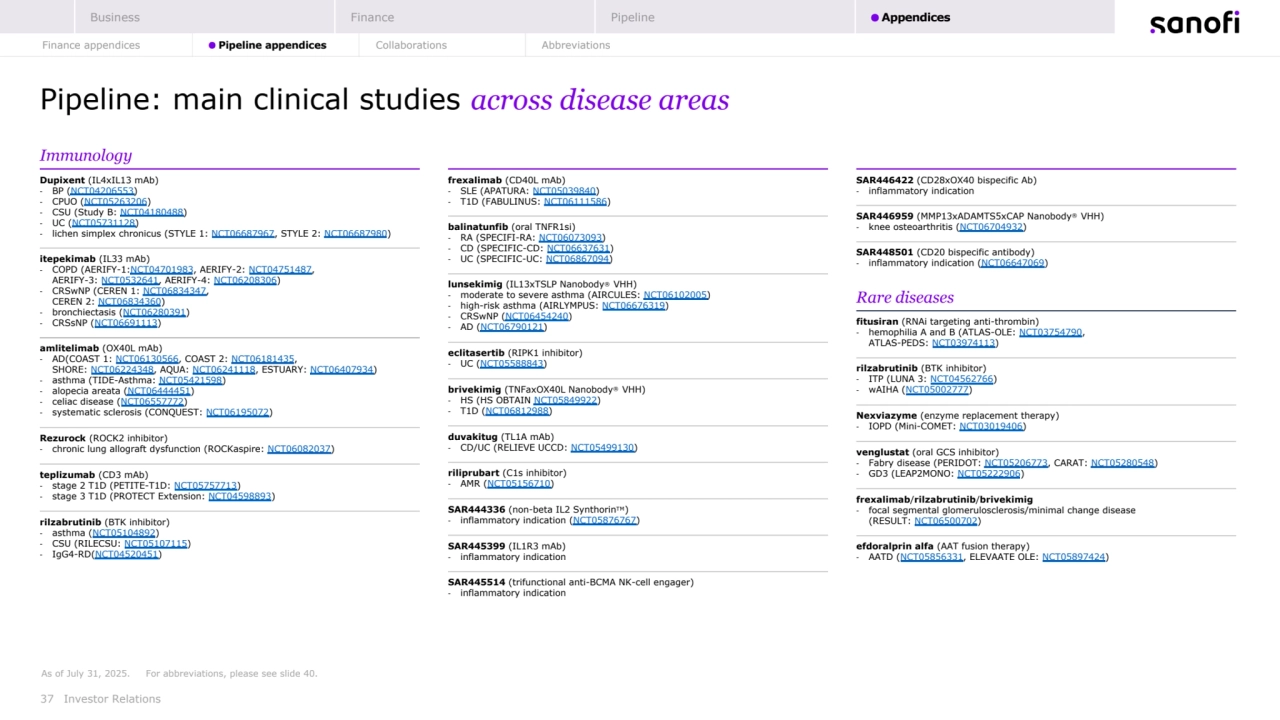This screenshot has height=720, width=1280.
Task: Open AERIFY-1 link NCT04701983
Action: [x=162, y=270]
